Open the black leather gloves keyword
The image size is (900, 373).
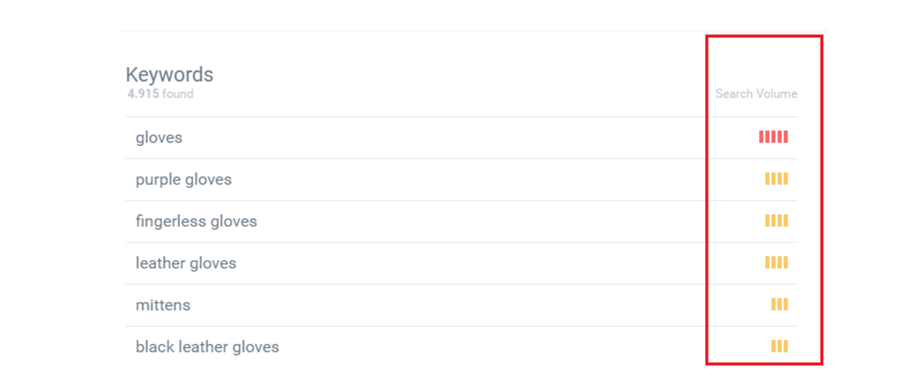pos(207,347)
